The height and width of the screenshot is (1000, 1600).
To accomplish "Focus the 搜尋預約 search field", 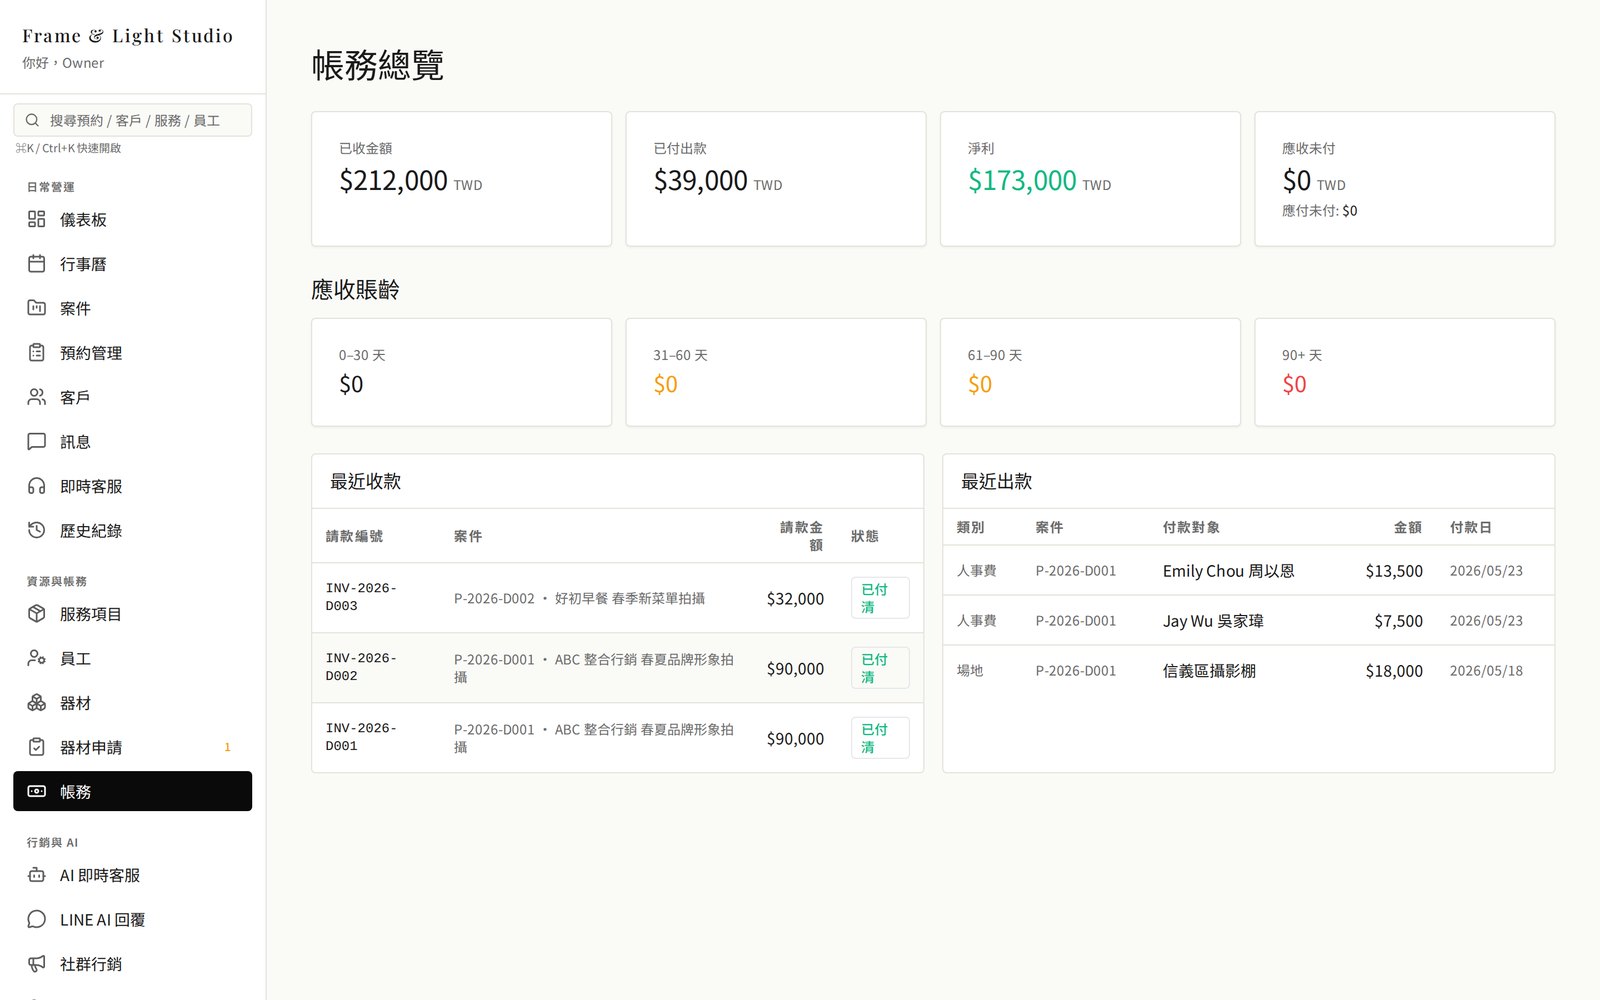I will (x=132, y=120).
